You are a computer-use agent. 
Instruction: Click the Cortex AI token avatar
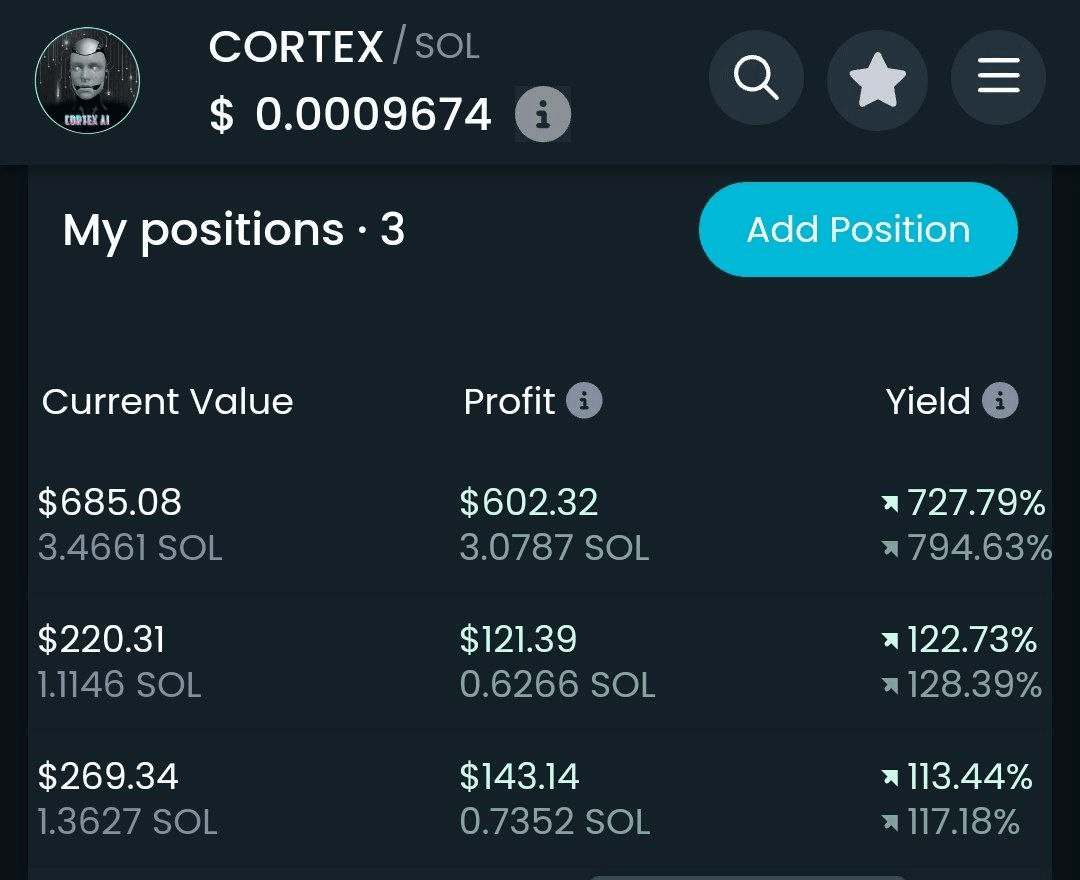click(87, 80)
